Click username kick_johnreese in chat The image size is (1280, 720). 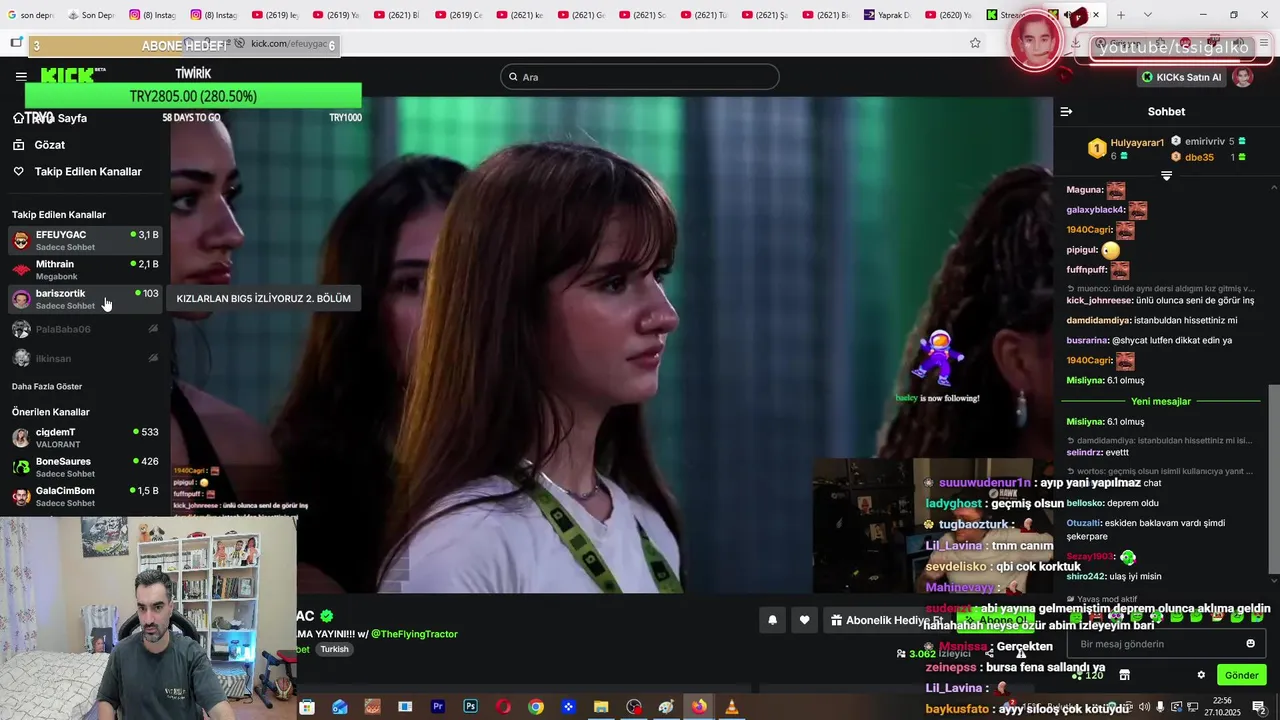coord(1099,300)
